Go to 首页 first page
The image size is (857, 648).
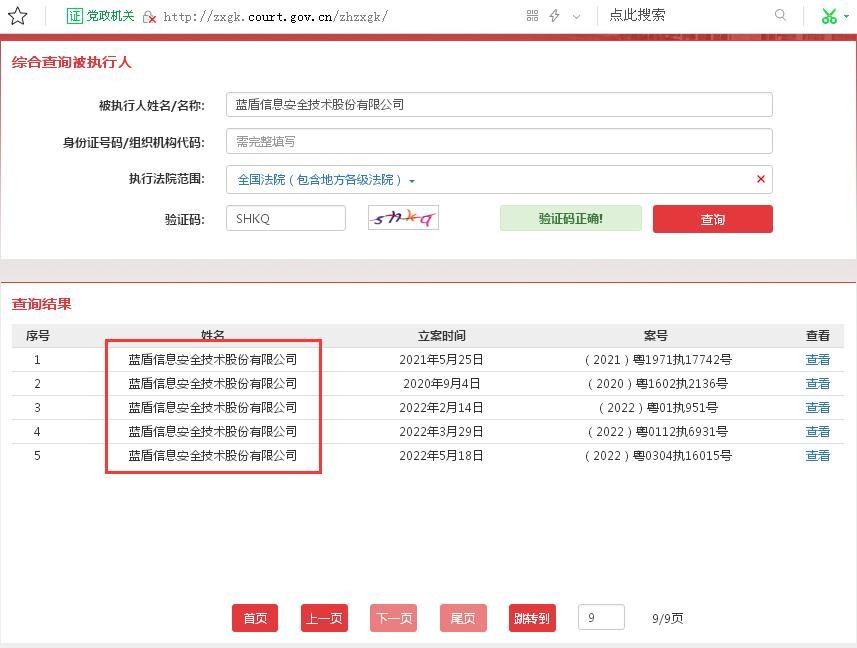click(255, 618)
